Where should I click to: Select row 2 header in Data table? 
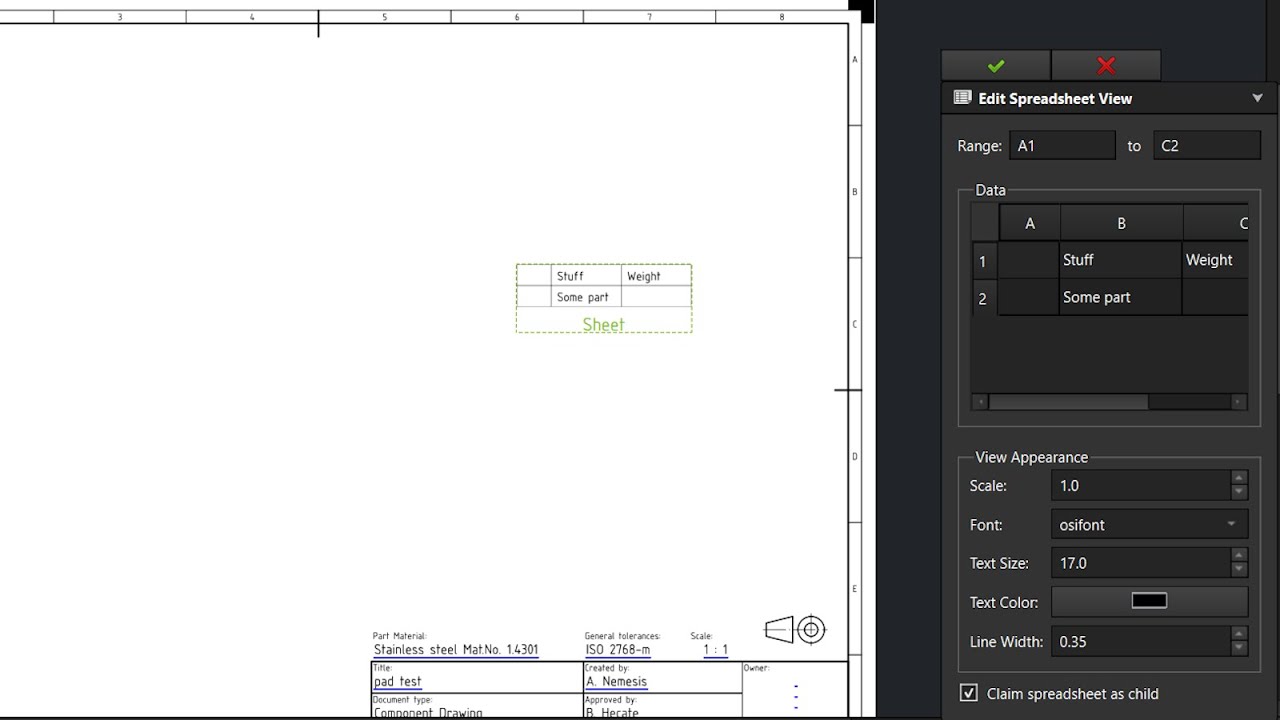tap(984, 298)
